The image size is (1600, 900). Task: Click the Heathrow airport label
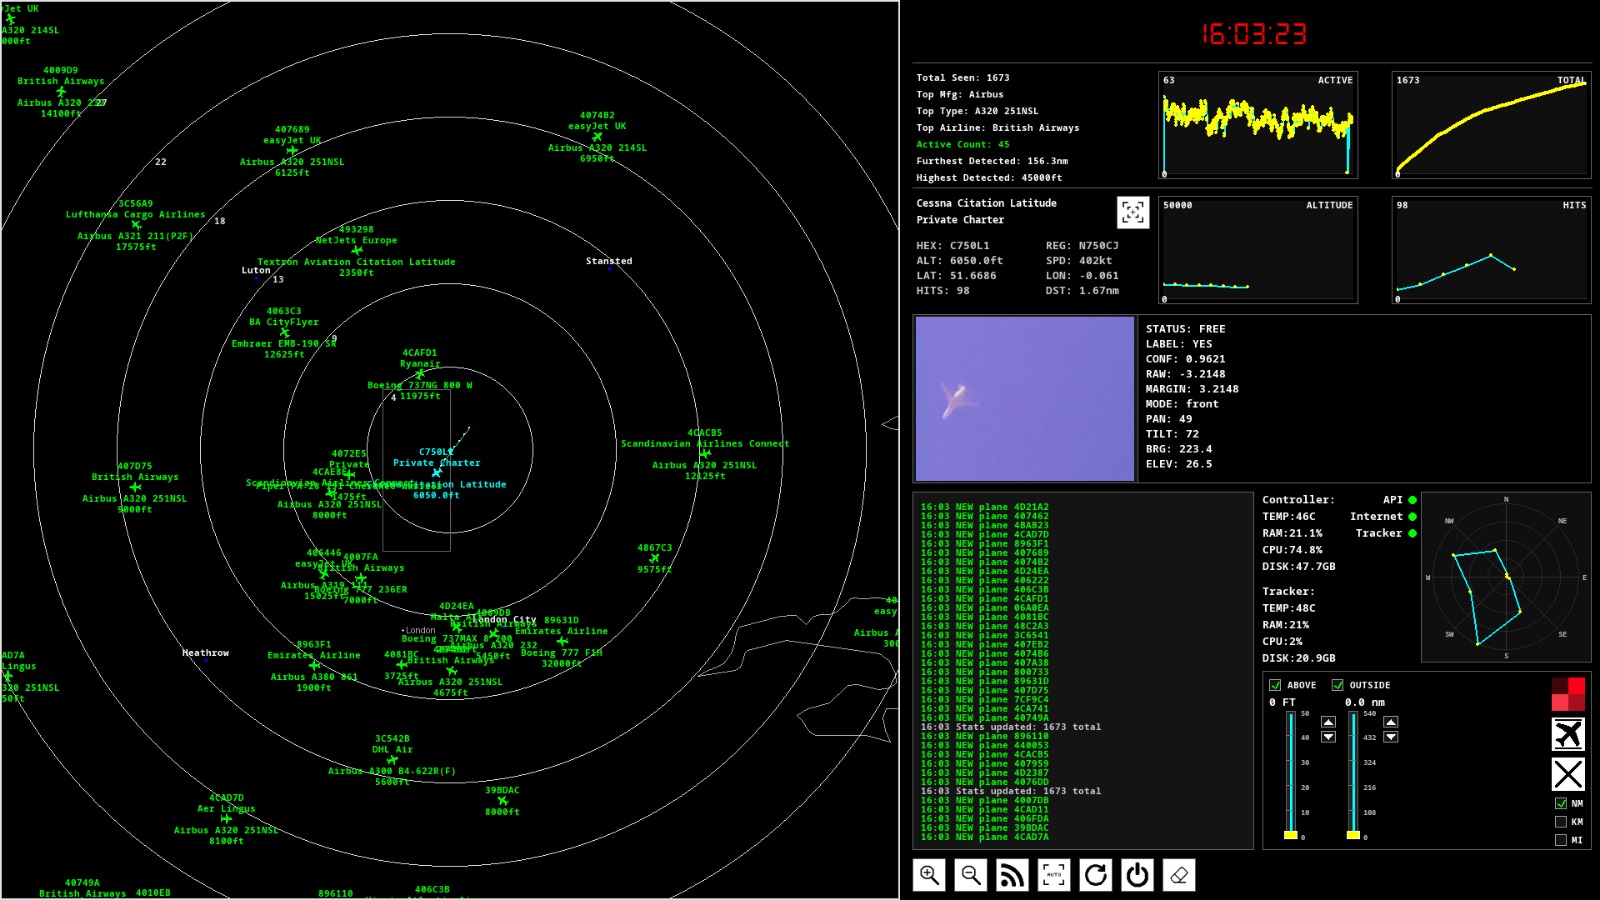point(206,653)
